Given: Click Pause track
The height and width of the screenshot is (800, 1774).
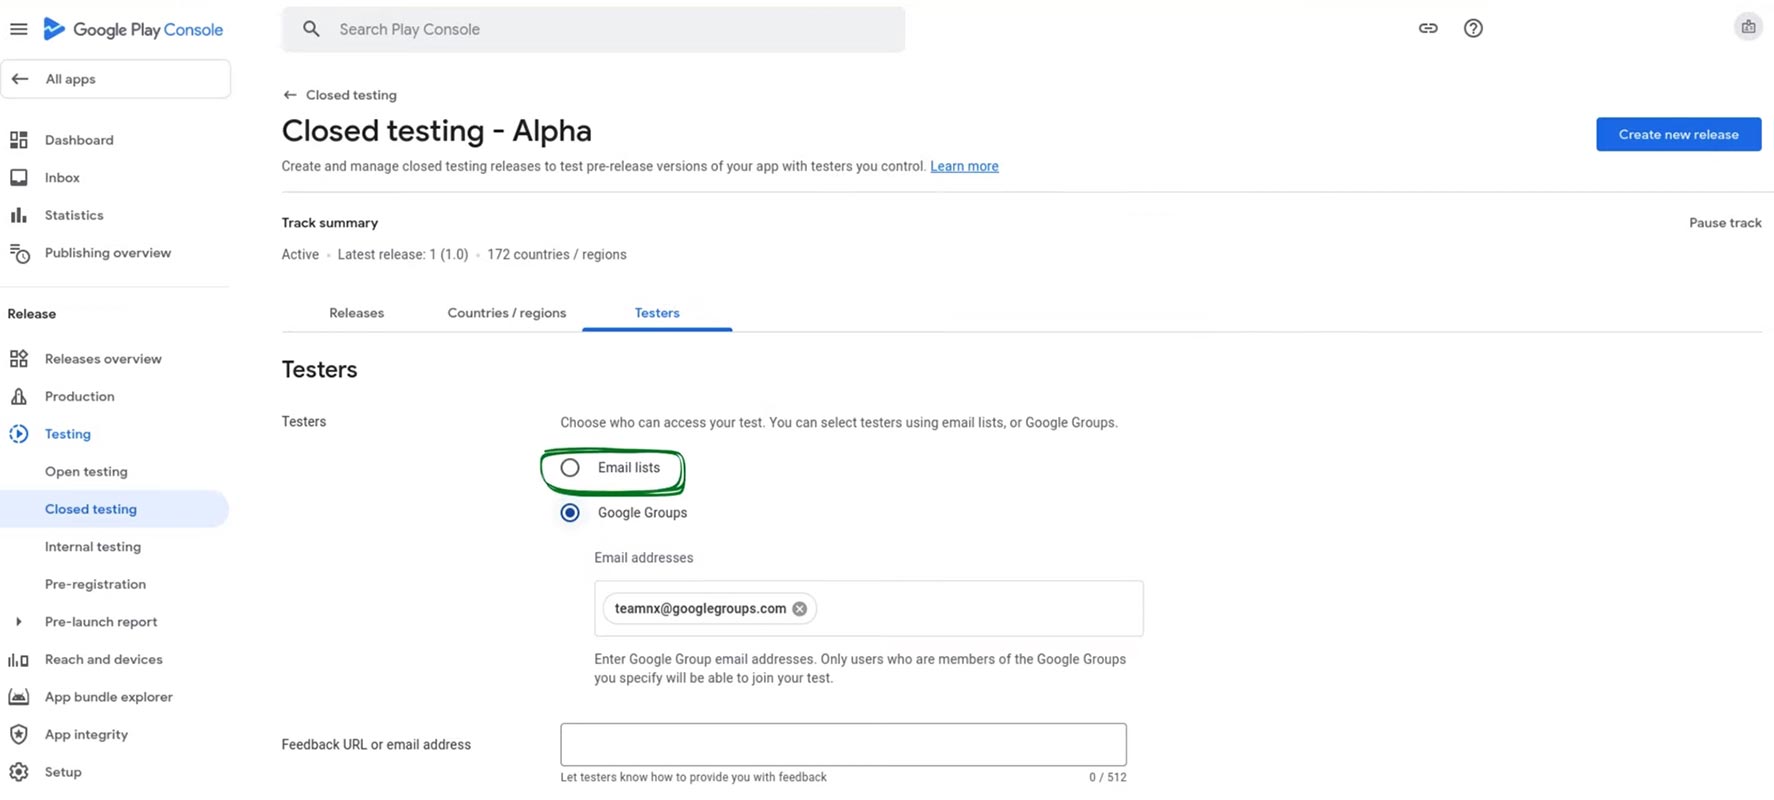Looking at the screenshot, I should (1725, 223).
